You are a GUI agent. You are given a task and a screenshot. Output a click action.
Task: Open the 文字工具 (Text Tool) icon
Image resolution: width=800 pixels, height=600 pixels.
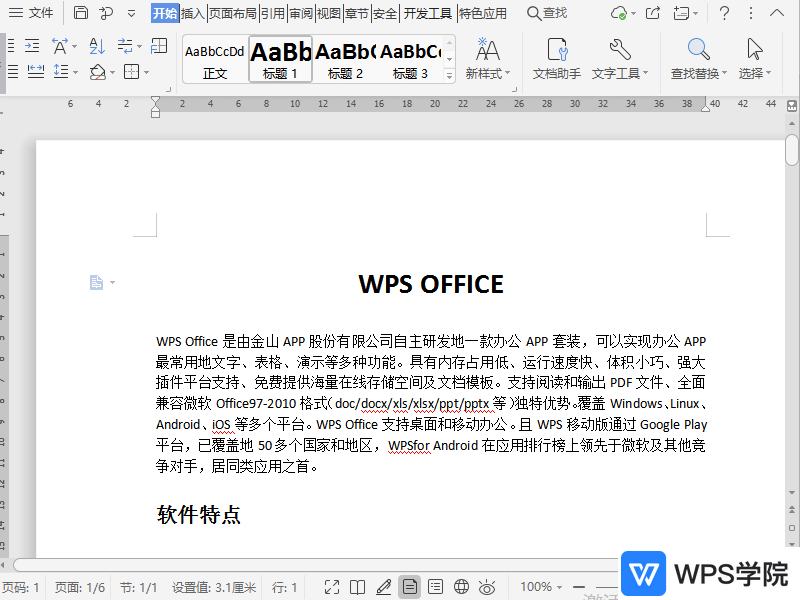620,62
